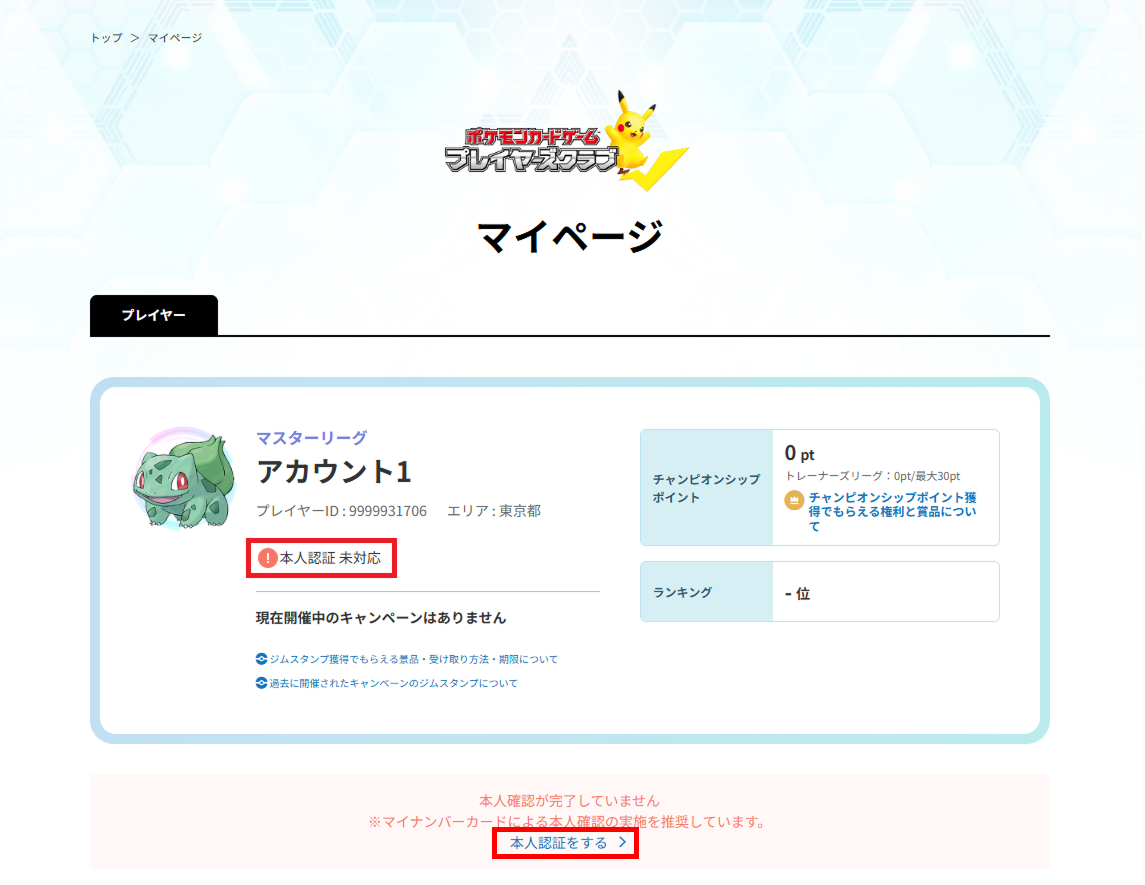Image resolution: width=1145 pixels, height=885 pixels.
Task: Click the Pokémon Card Game Players Club logo
Action: (x=567, y=140)
